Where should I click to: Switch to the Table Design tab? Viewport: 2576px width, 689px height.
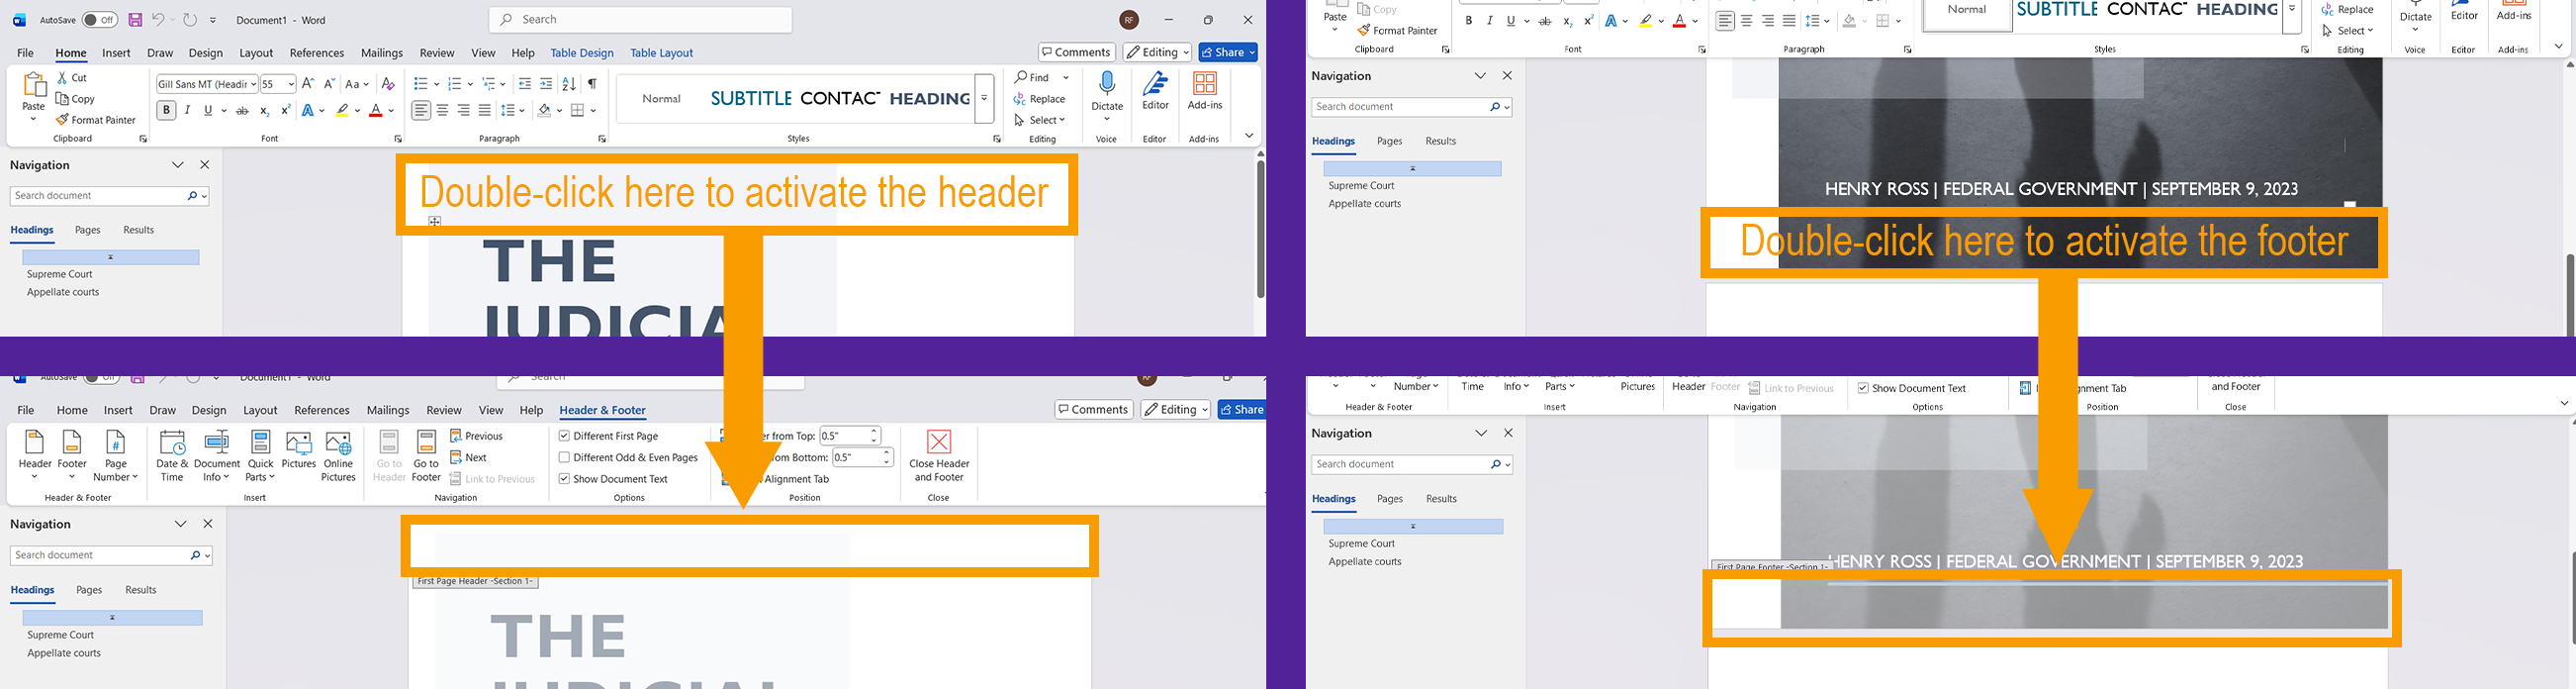pos(582,53)
